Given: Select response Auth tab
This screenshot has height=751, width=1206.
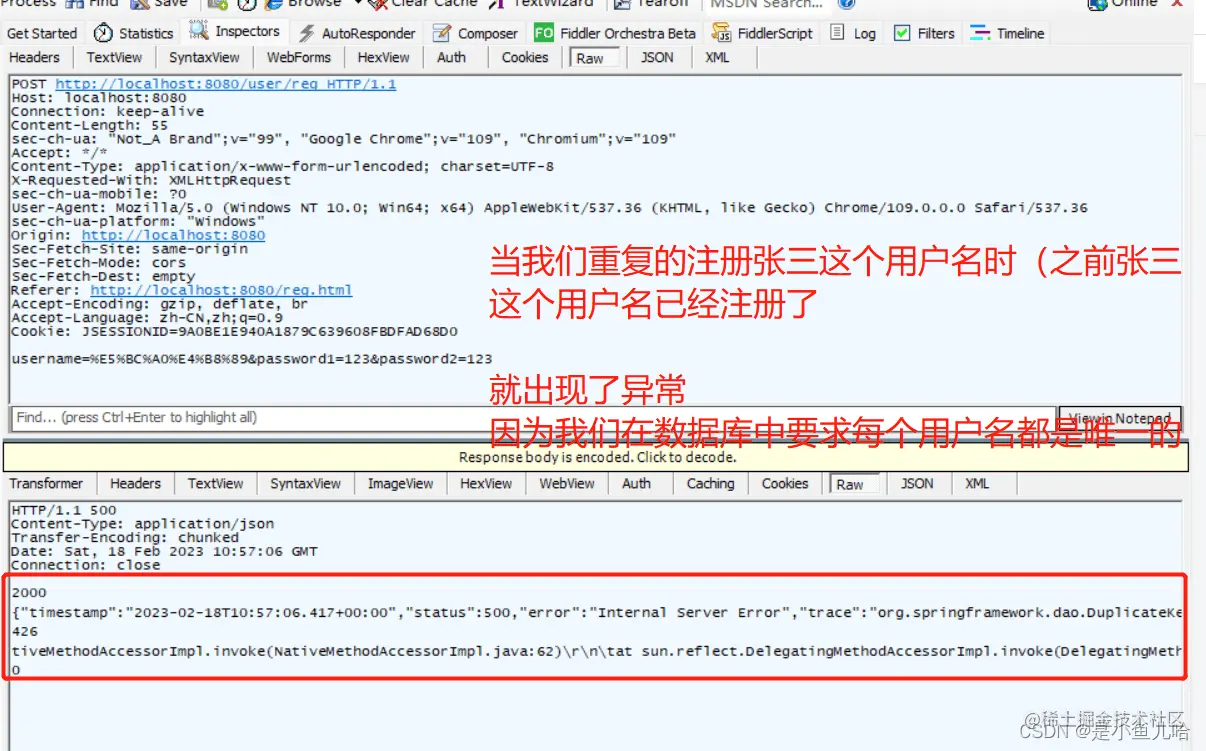Looking at the screenshot, I should point(636,483).
